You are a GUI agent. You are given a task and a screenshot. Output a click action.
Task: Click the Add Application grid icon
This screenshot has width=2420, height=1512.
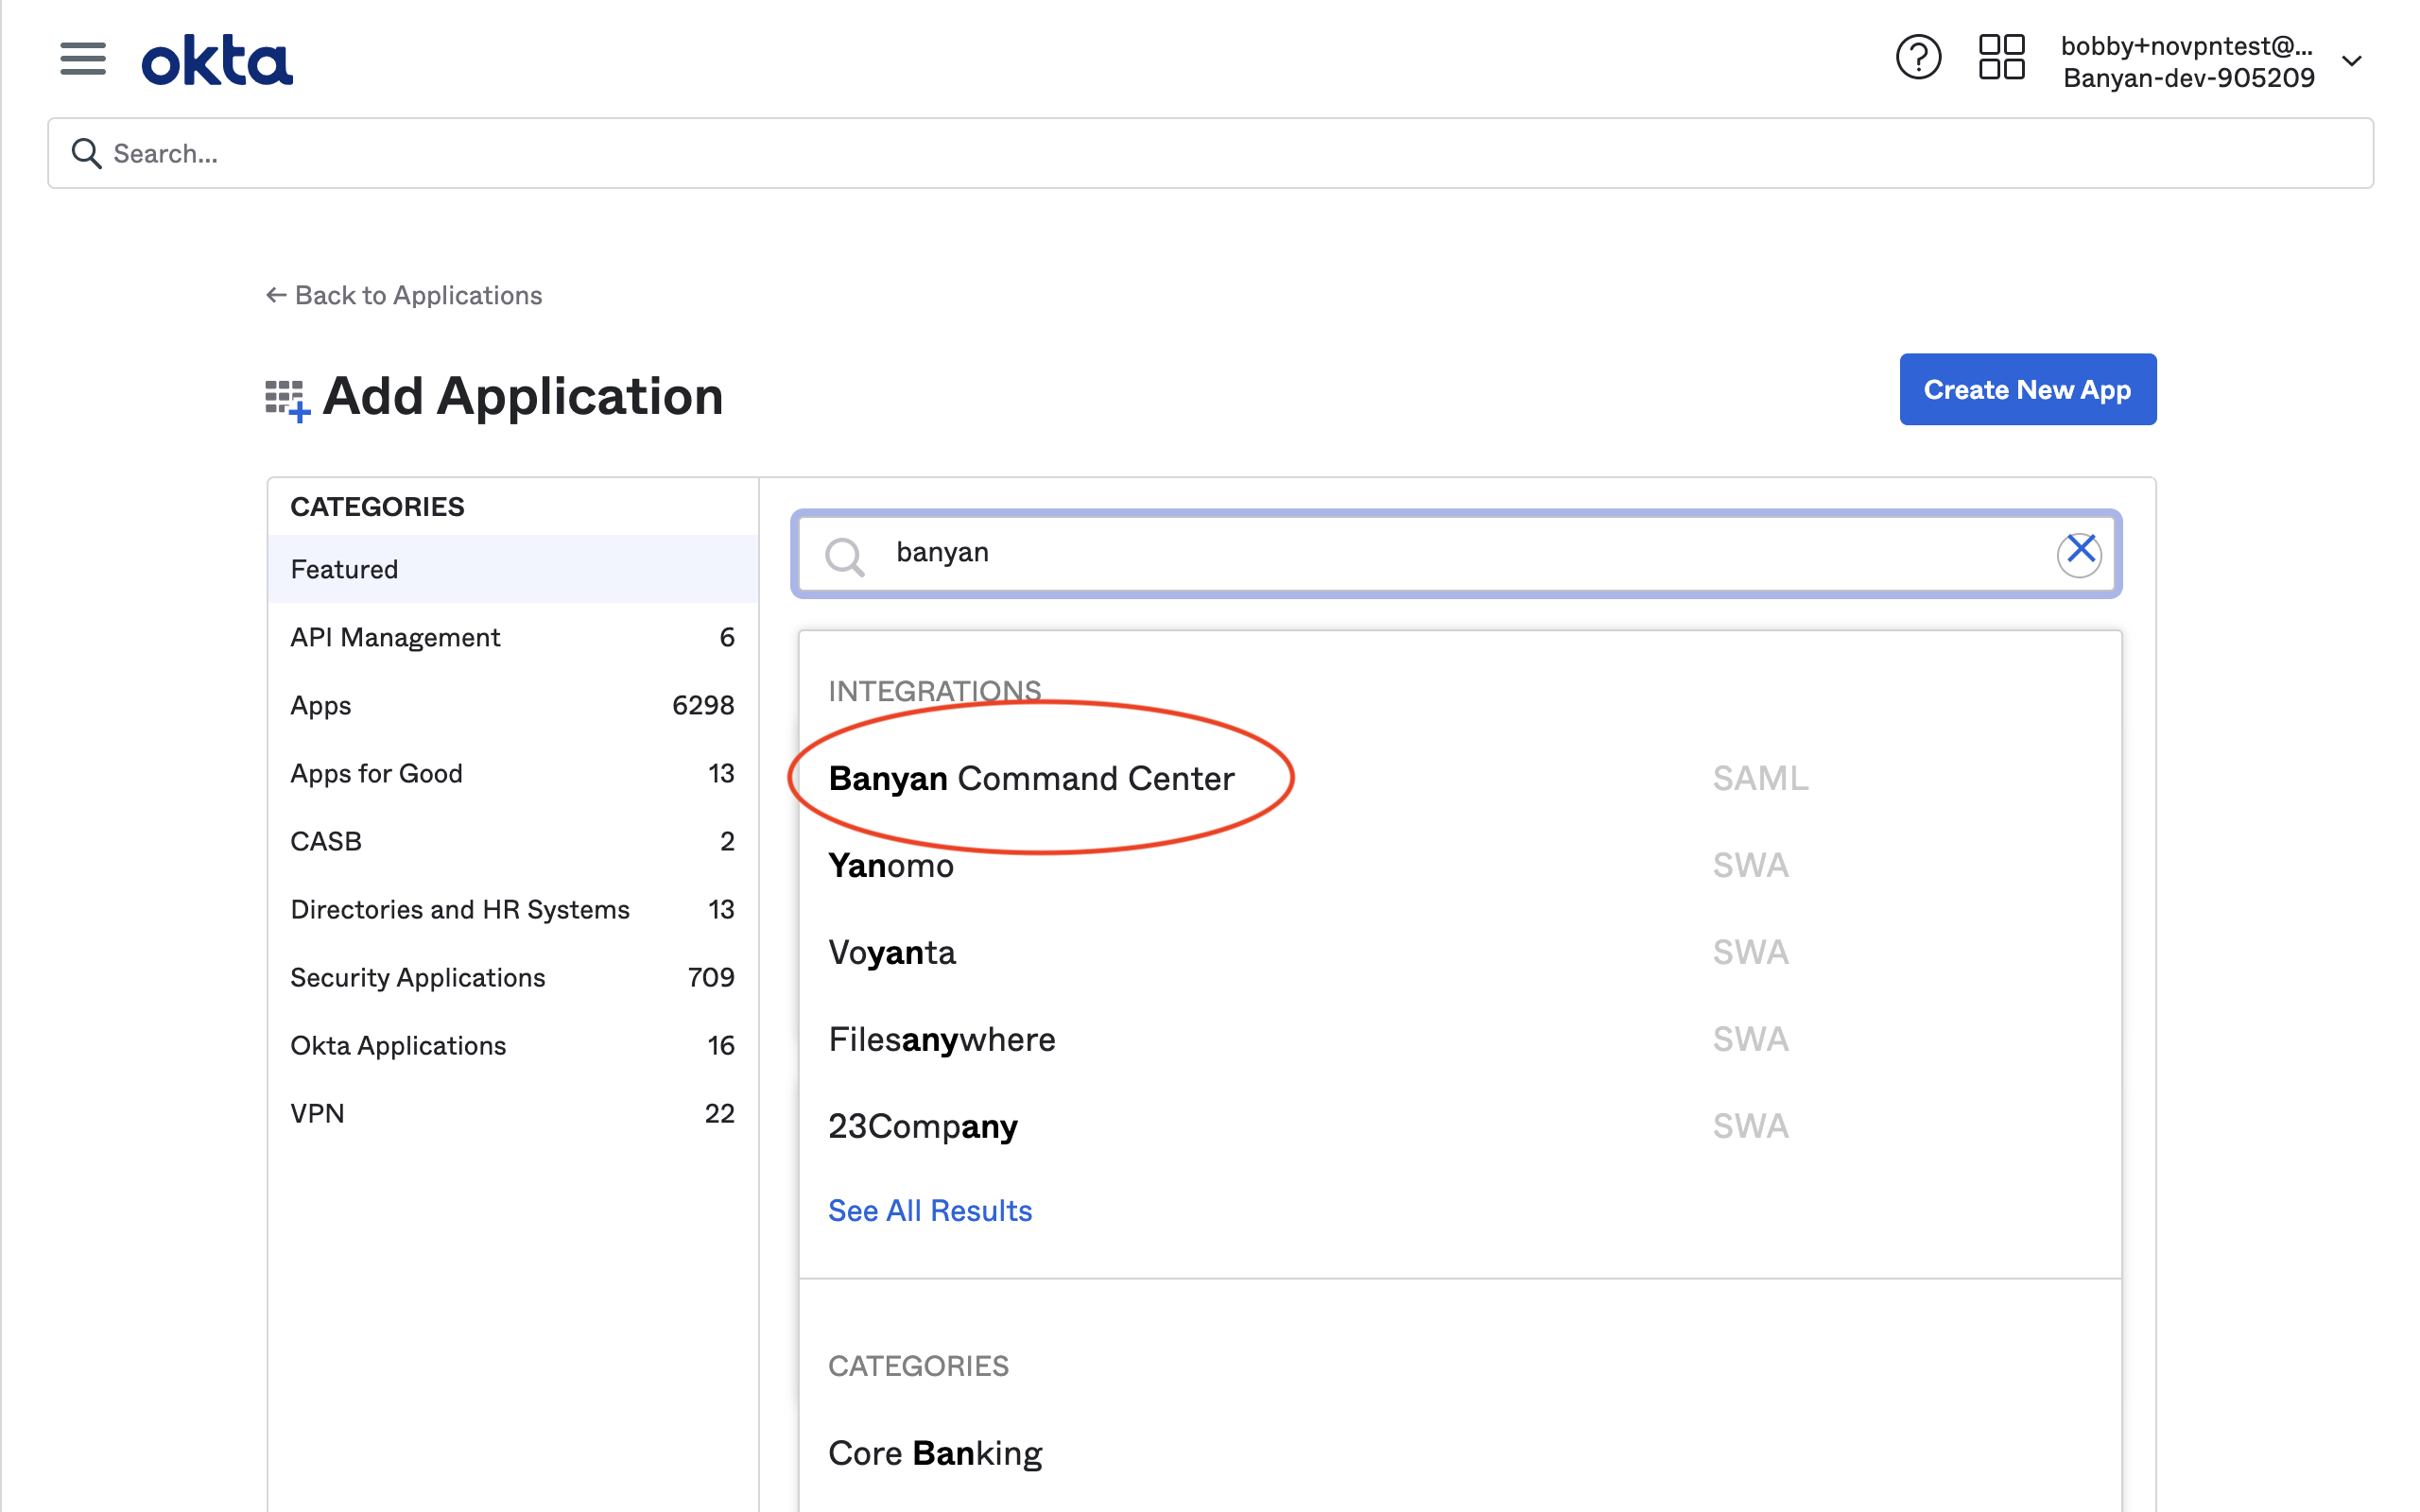coord(287,400)
